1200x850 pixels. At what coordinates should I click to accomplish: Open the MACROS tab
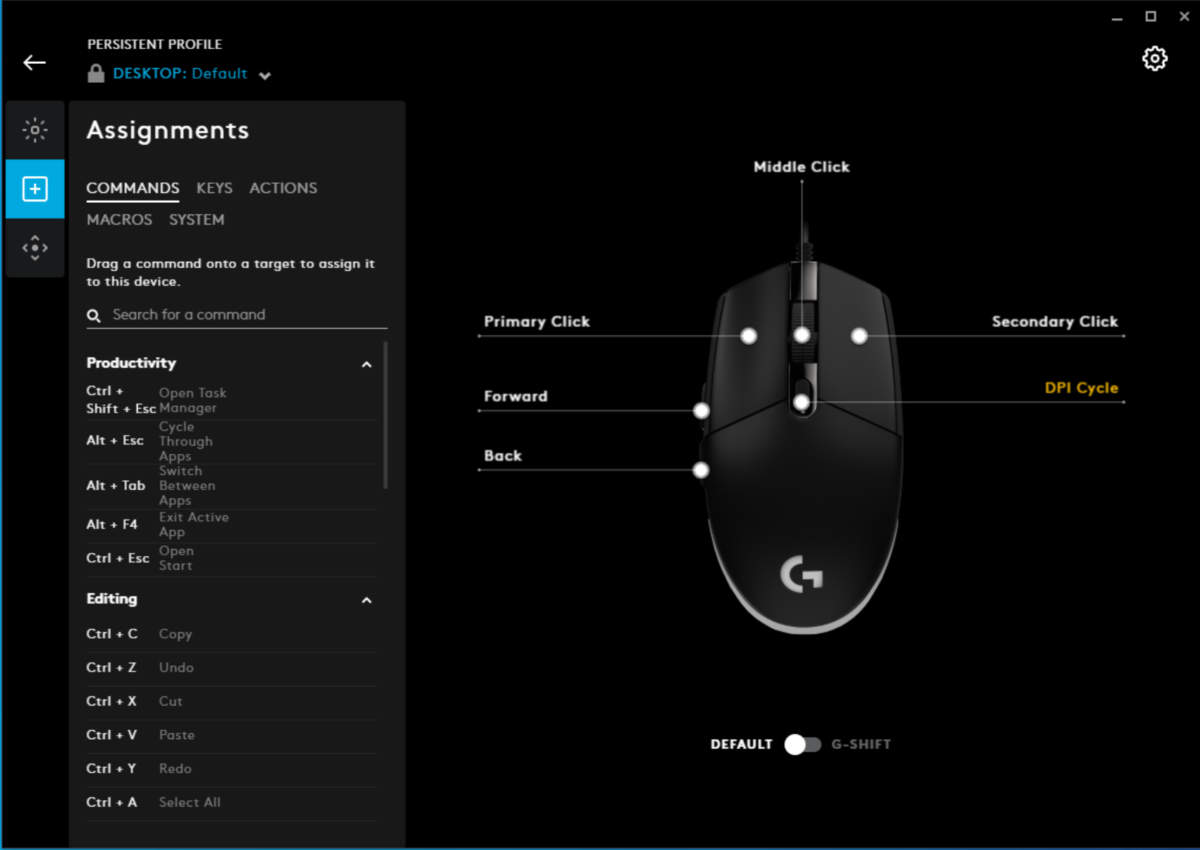click(x=119, y=219)
